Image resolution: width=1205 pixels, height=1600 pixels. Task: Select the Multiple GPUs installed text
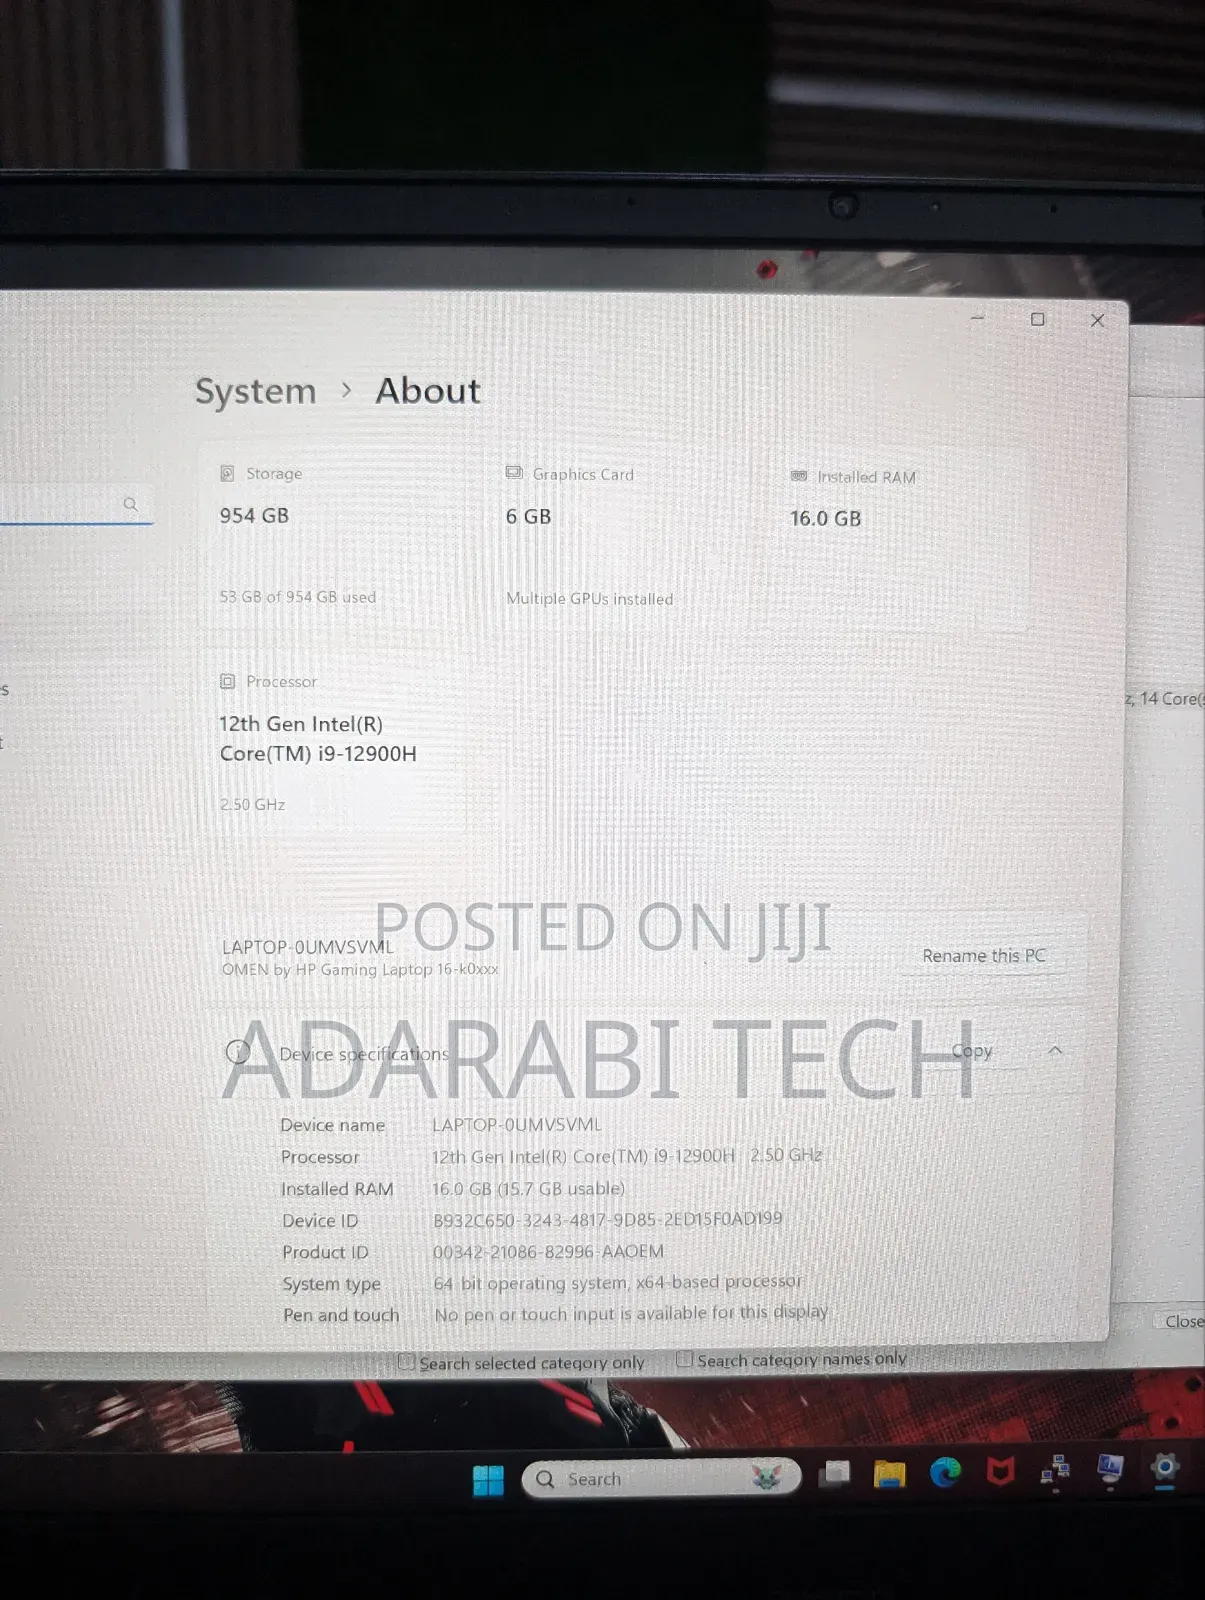click(x=589, y=599)
